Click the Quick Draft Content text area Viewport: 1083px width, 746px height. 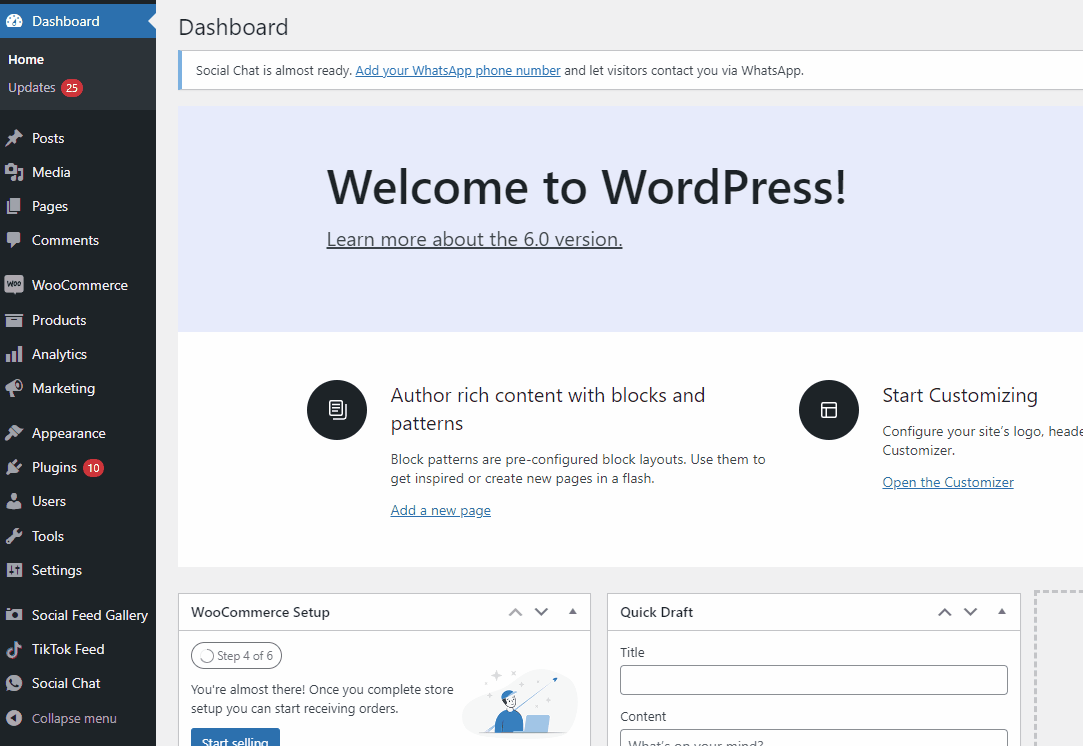point(814,738)
